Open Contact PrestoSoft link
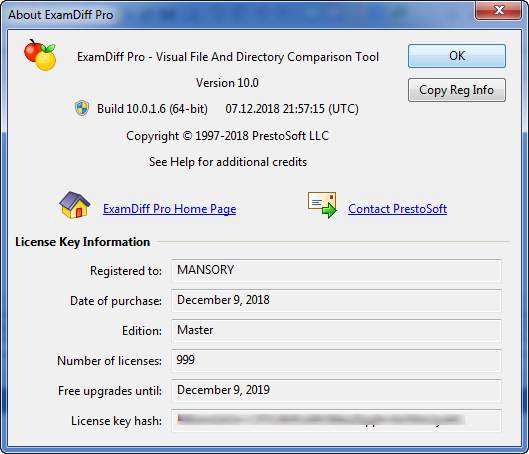The width and height of the screenshot is (529, 454). click(x=397, y=209)
